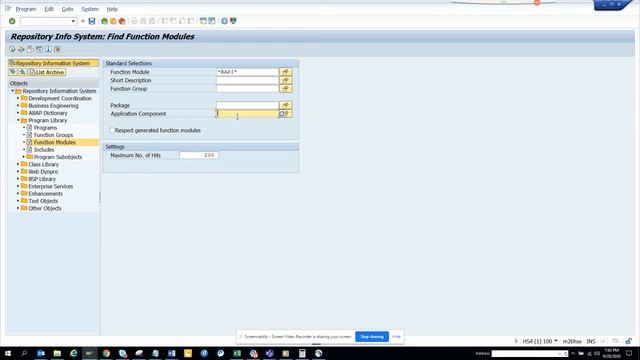Toggle Respect generated function modules checkbox

point(112,130)
